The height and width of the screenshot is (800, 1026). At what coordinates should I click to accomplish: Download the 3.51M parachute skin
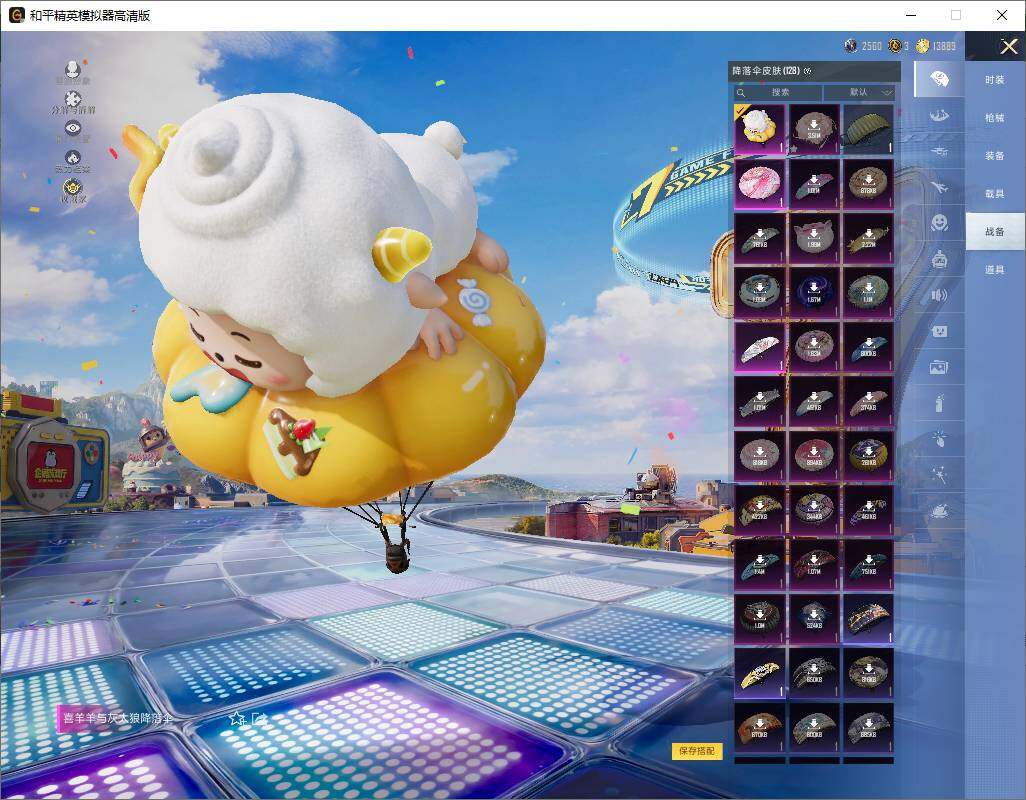[x=813, y=130]
